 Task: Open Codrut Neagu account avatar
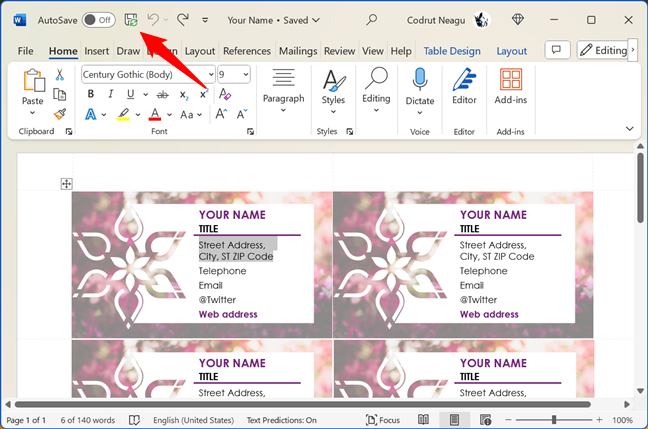point(481,20)
